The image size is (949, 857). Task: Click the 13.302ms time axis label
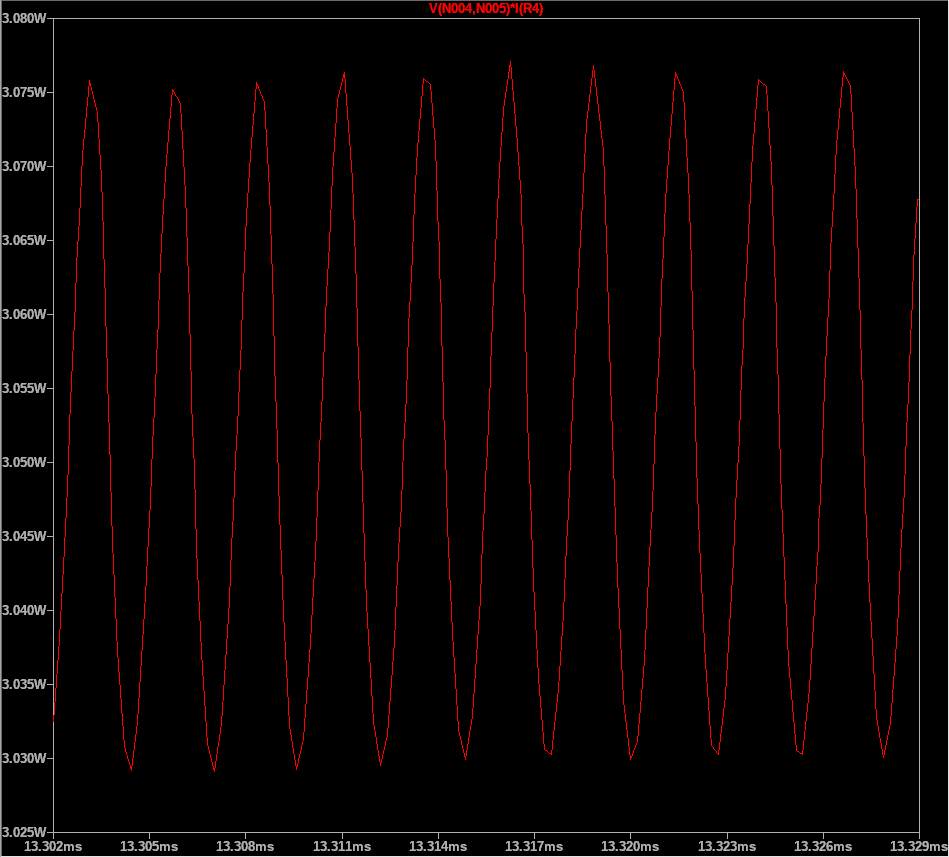pyautogui.click(x=53, y=846)
